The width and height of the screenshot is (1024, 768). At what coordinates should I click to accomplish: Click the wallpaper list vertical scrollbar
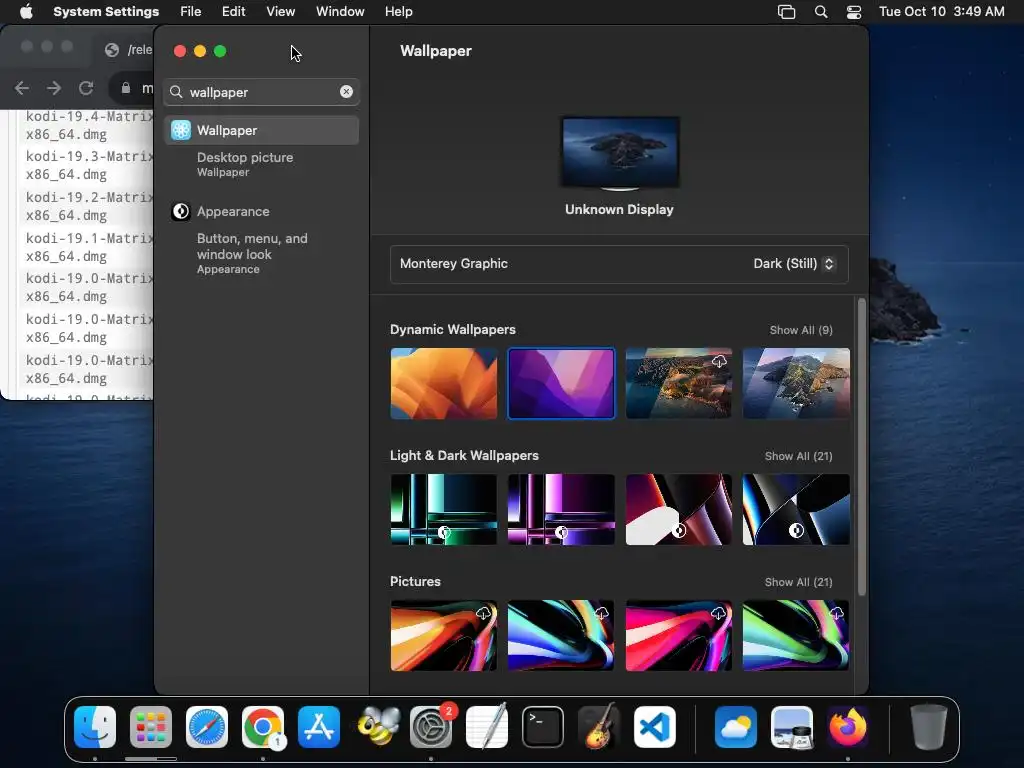(861, 447)
